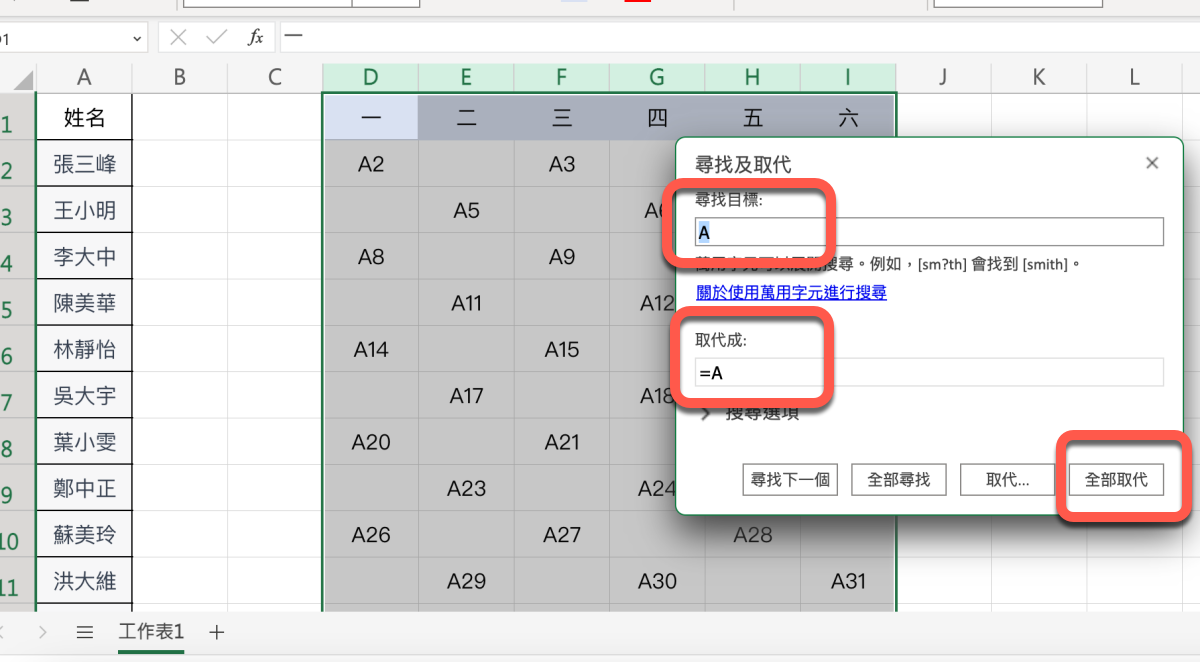Expand the Name Box dropdown arrow
This screenshot has width=1200, height=662.
[x=137, y=39]
